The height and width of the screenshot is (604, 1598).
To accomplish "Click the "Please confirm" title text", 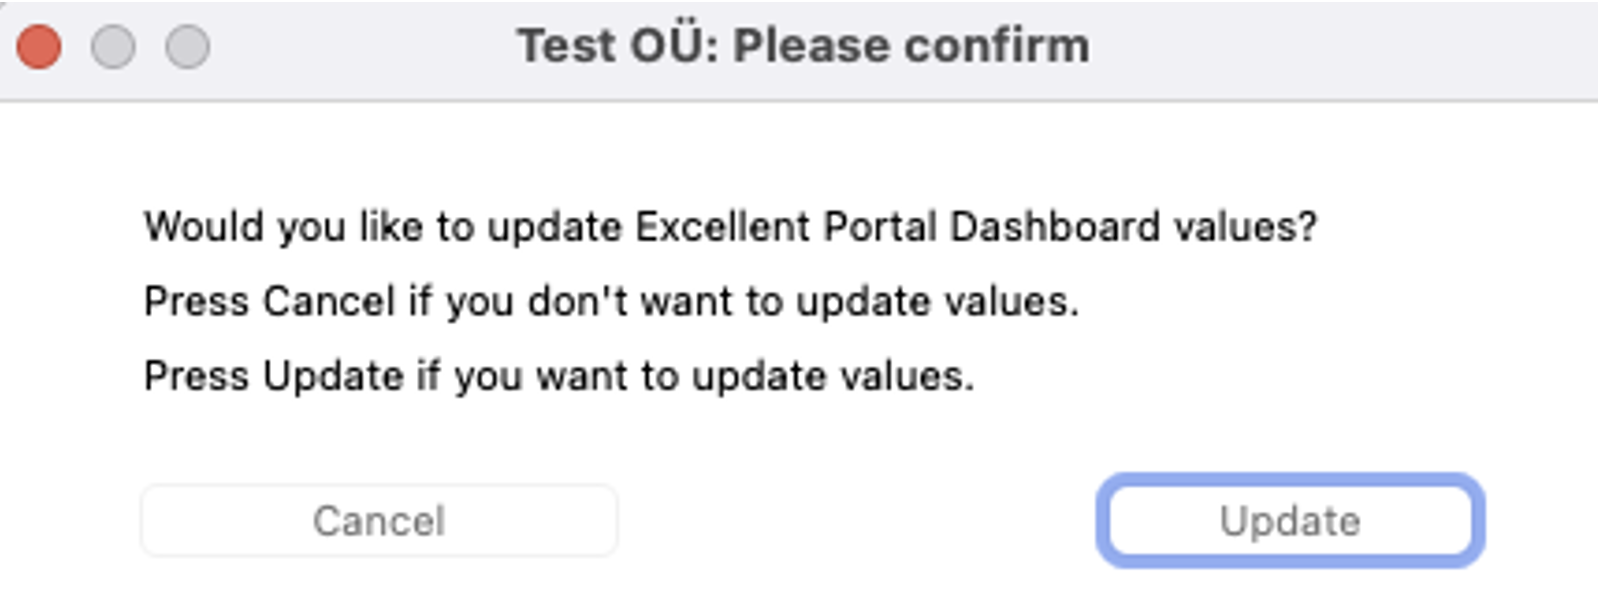I will click(910, 46).
